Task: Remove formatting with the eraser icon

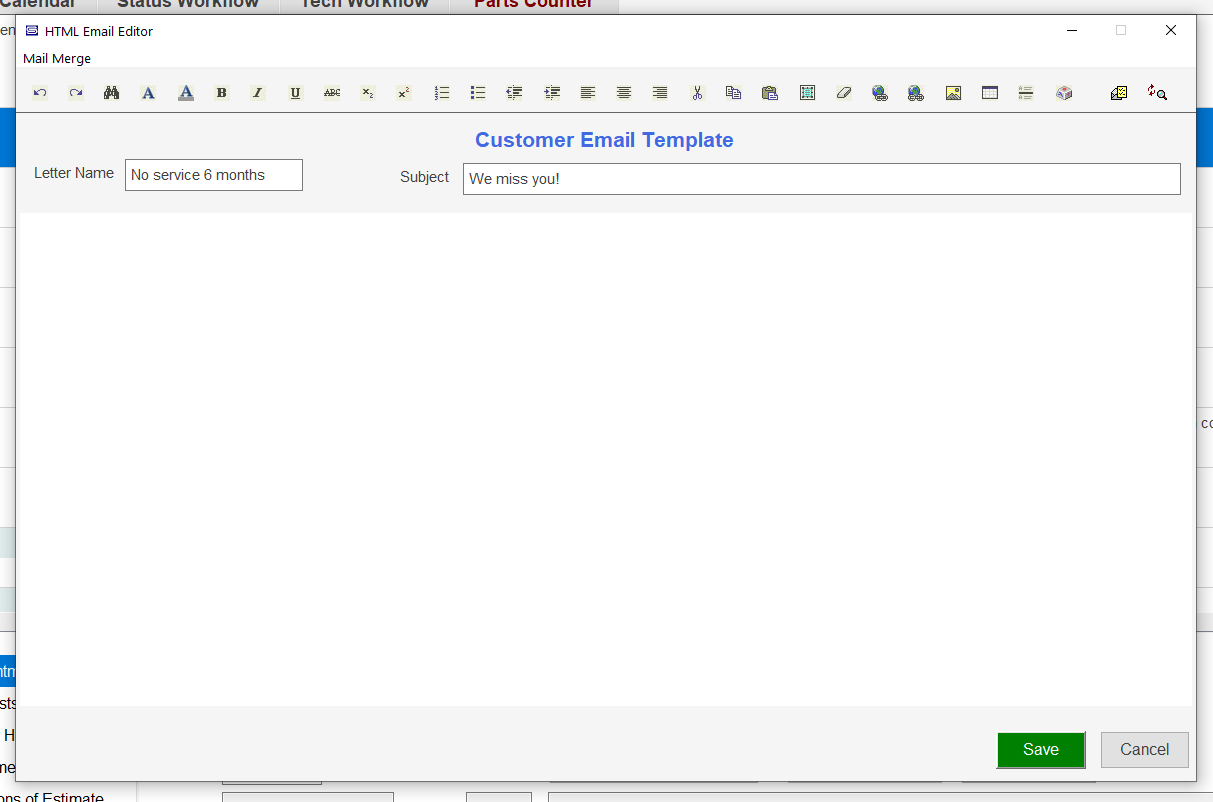Action: [844, 93]
